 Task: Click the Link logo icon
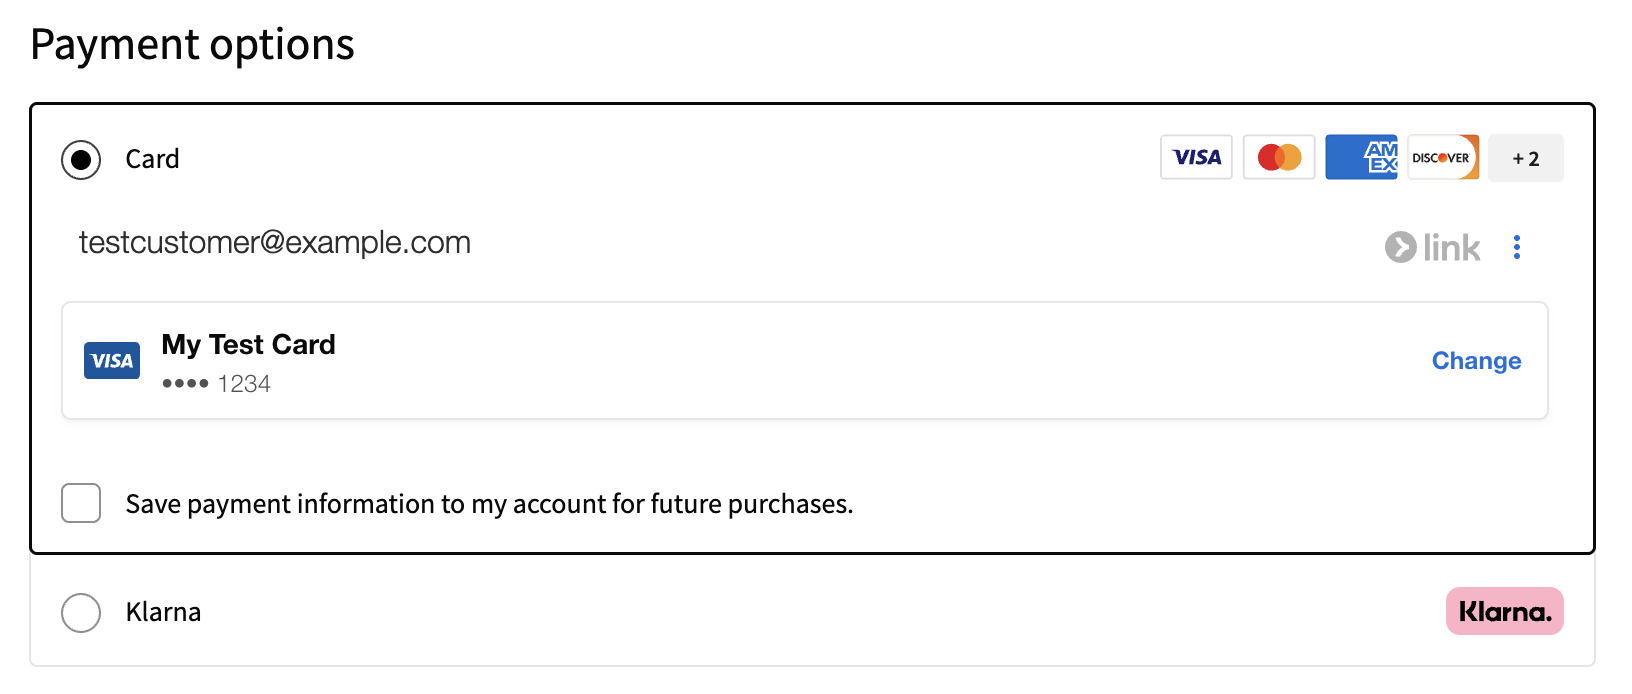point(1432,247)
